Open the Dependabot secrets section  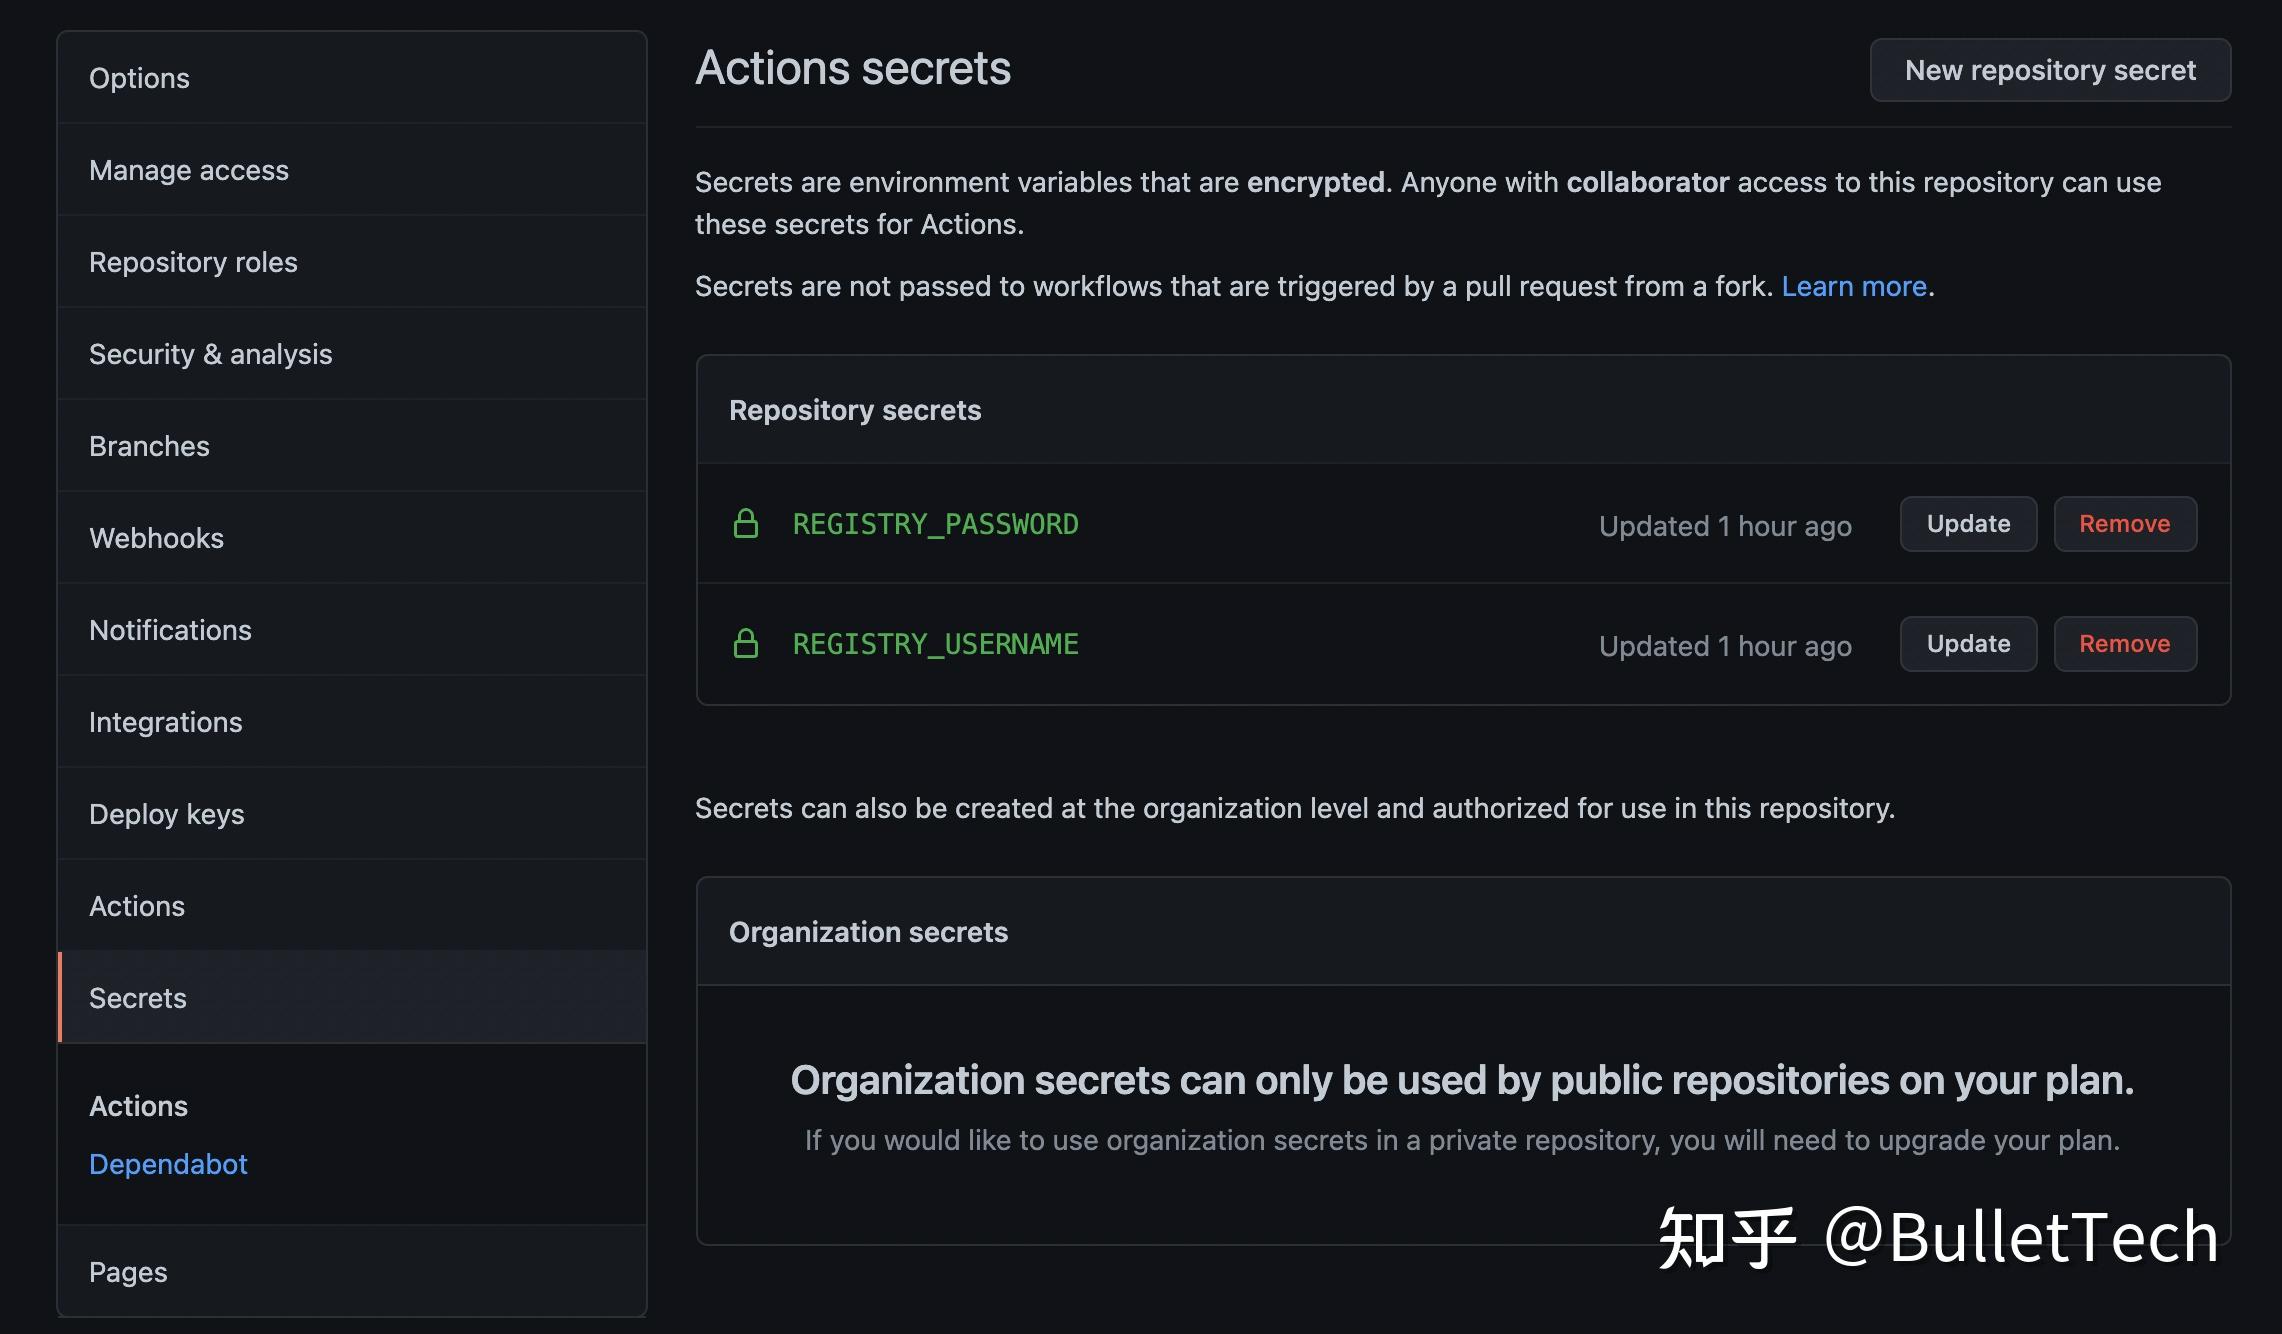coord(168,1164)
